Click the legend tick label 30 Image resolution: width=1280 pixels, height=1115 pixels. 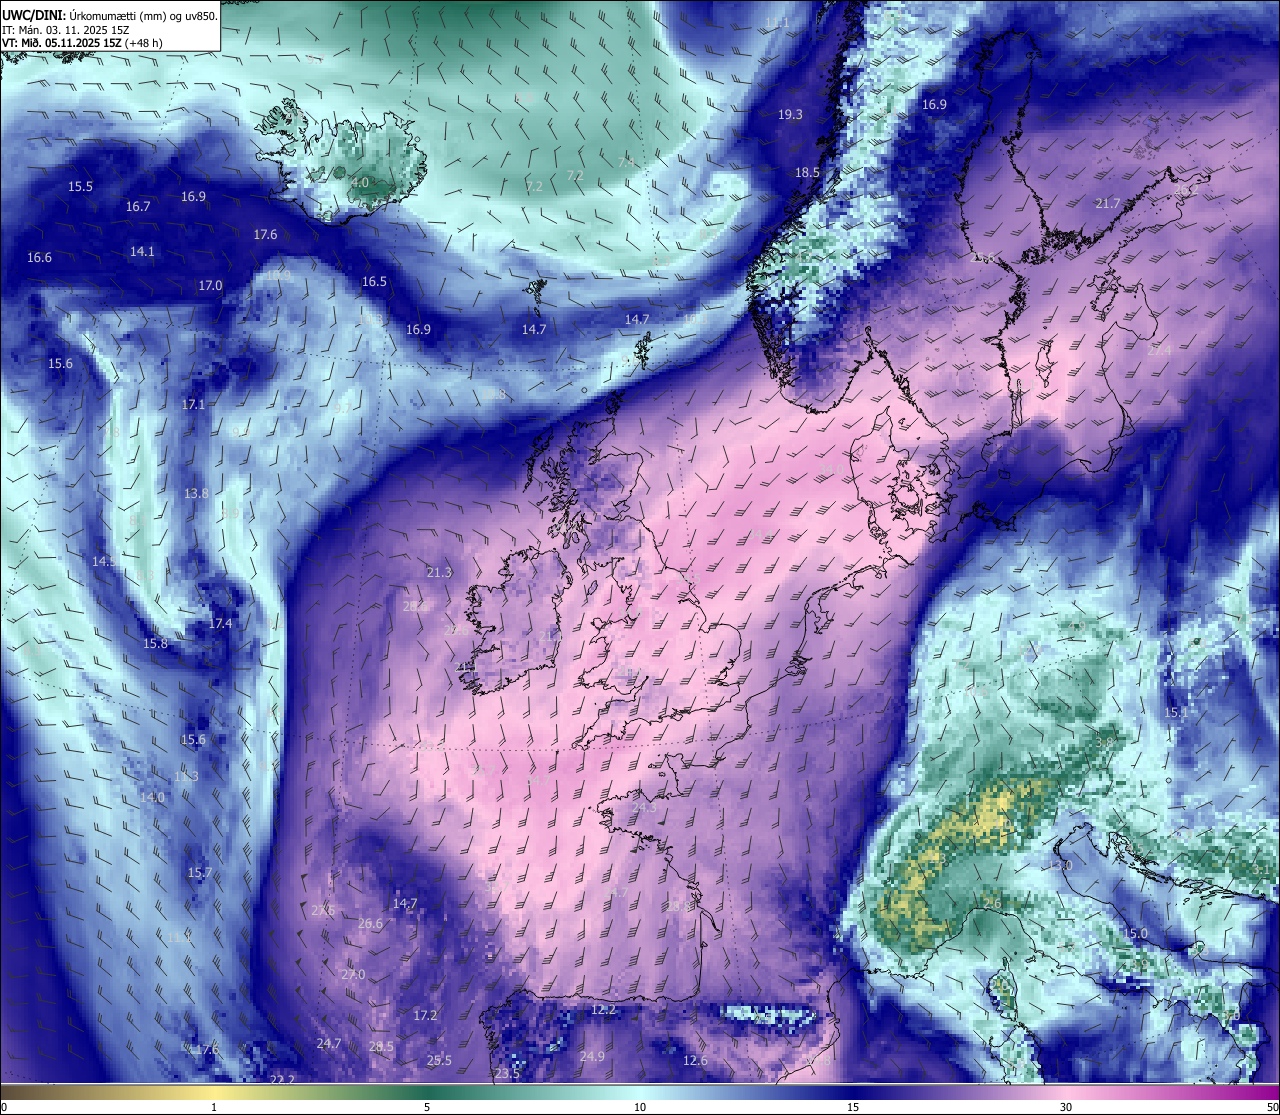pyautogui.click(x=1066, y=1107)
